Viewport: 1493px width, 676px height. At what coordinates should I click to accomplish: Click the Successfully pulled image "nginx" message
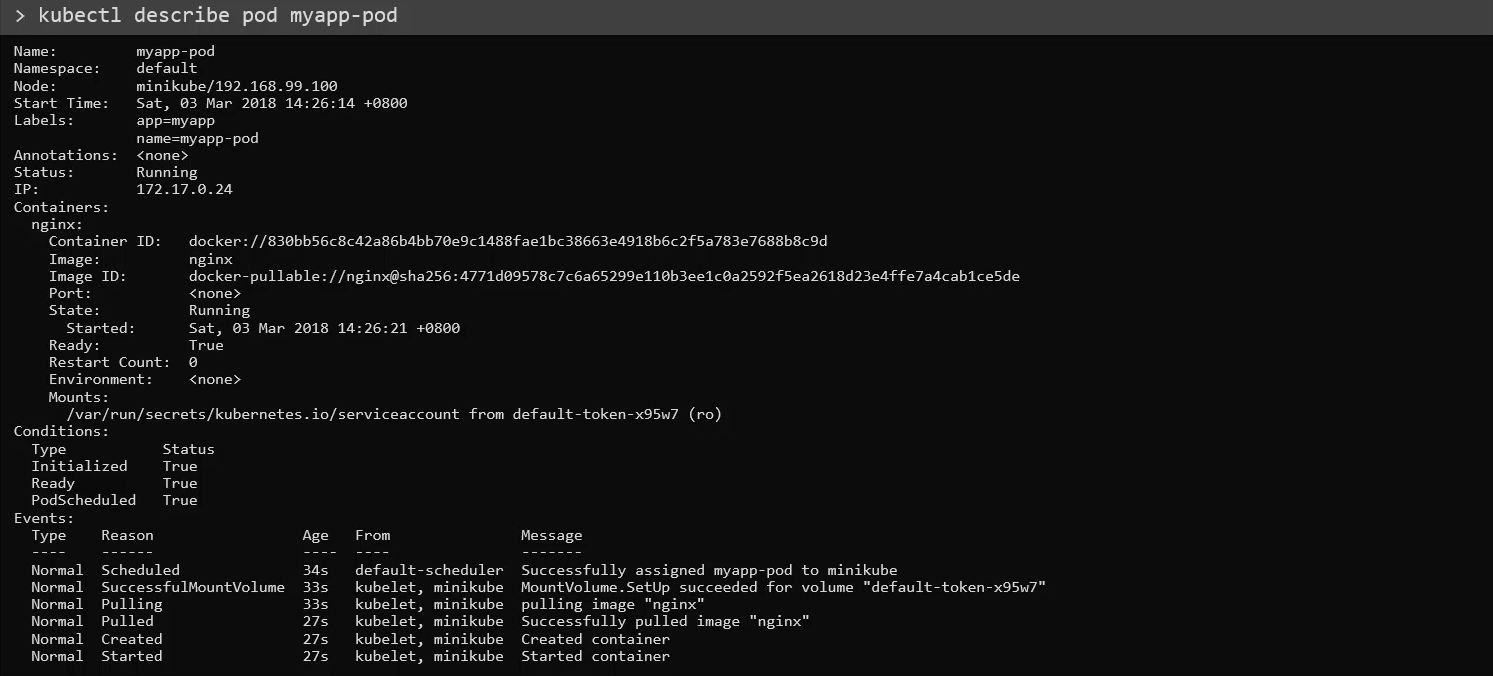click(665, 621)
